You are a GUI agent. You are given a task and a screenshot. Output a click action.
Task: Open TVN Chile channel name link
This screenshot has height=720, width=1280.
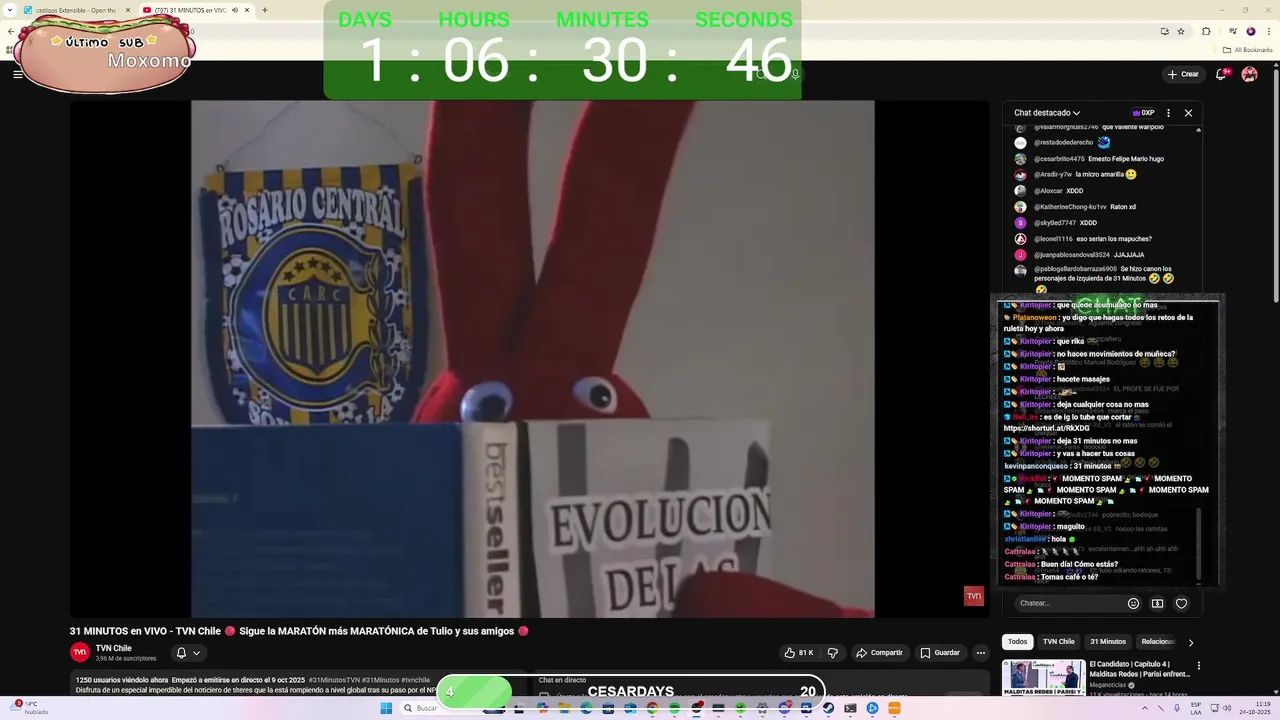[x=114, y=648]
